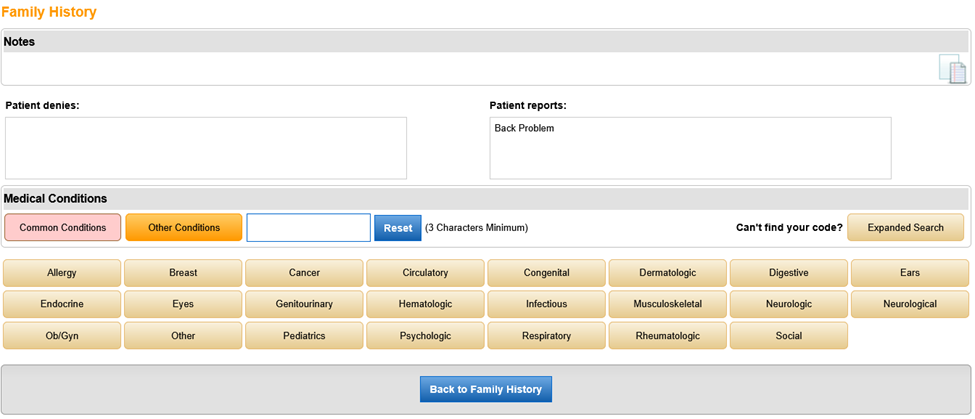Screen dimensions: 975x419
Task: Switch to Other Conditions tab
Action: pos(184,228)
